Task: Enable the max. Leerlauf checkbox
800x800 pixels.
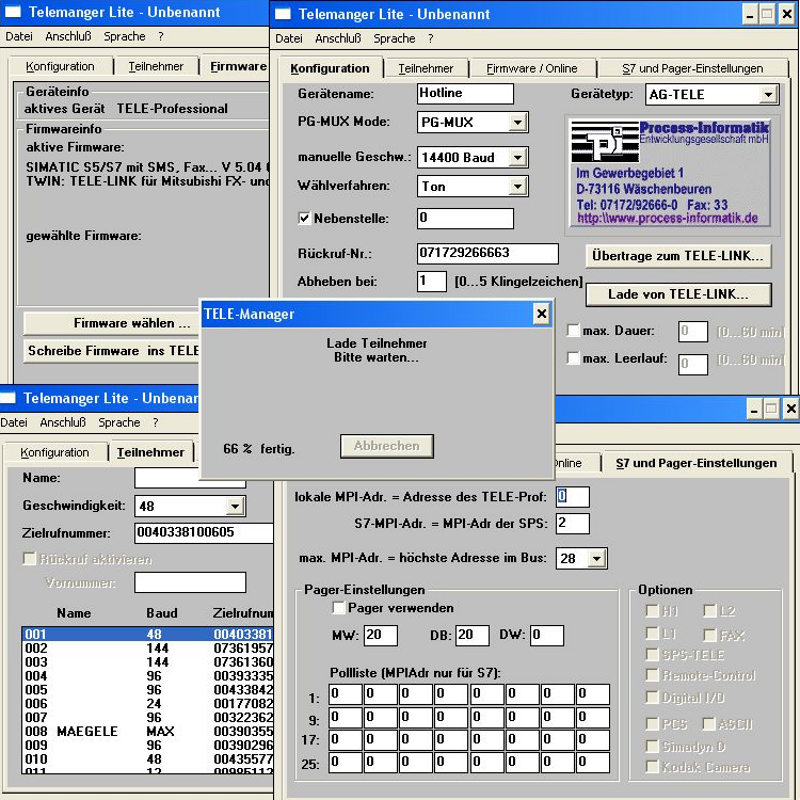Action: [573, 358]
